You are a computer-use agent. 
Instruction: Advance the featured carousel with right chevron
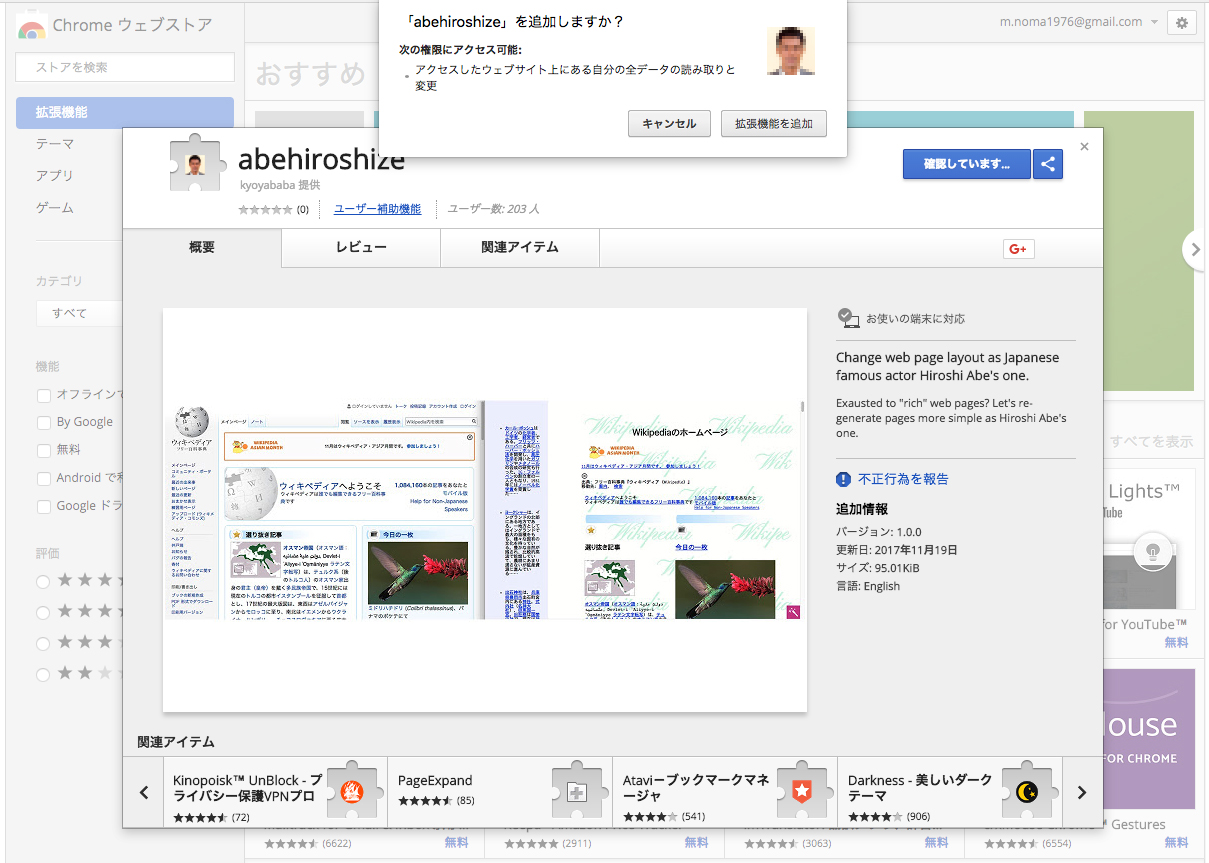pyautogui.click(x=1195, y=251)
